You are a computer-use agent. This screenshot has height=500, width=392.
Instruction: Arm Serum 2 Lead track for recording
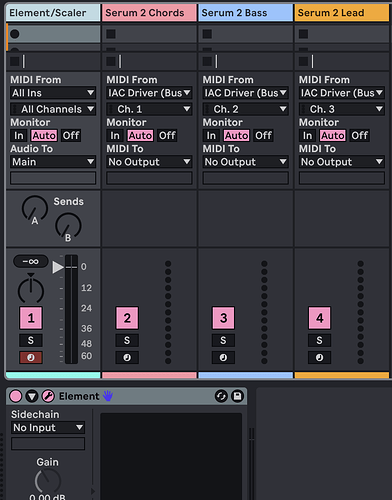point(319,358)
